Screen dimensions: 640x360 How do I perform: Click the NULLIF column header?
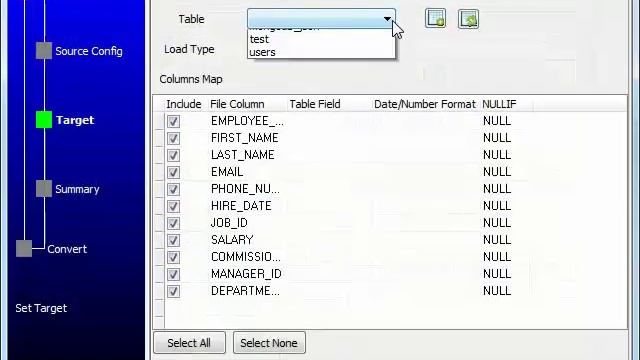click(x=499, y=104)
